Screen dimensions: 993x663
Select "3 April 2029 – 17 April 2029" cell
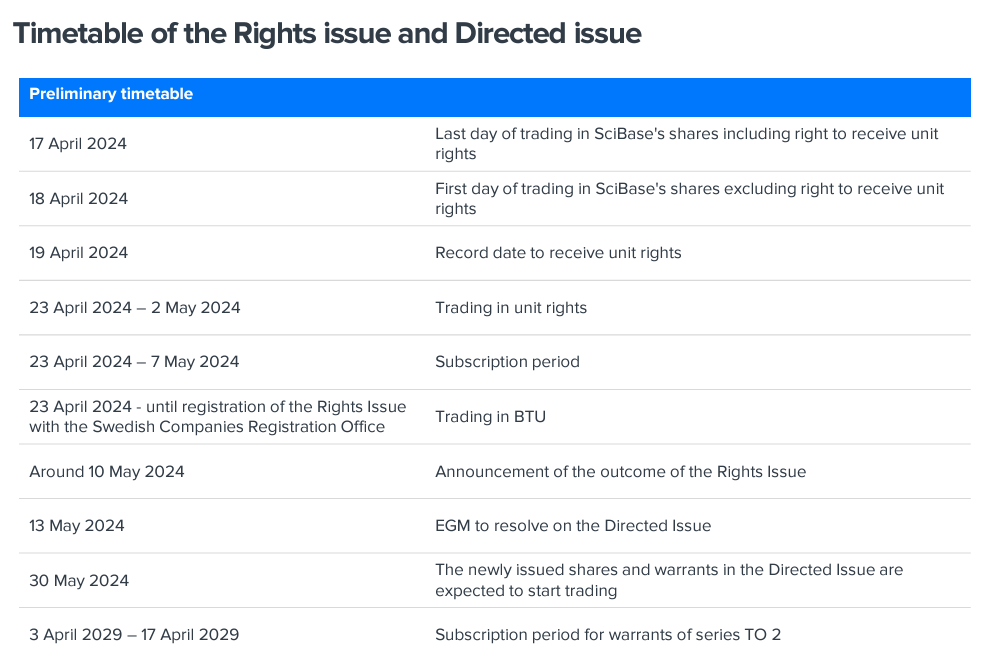click(x=134, y=635)
